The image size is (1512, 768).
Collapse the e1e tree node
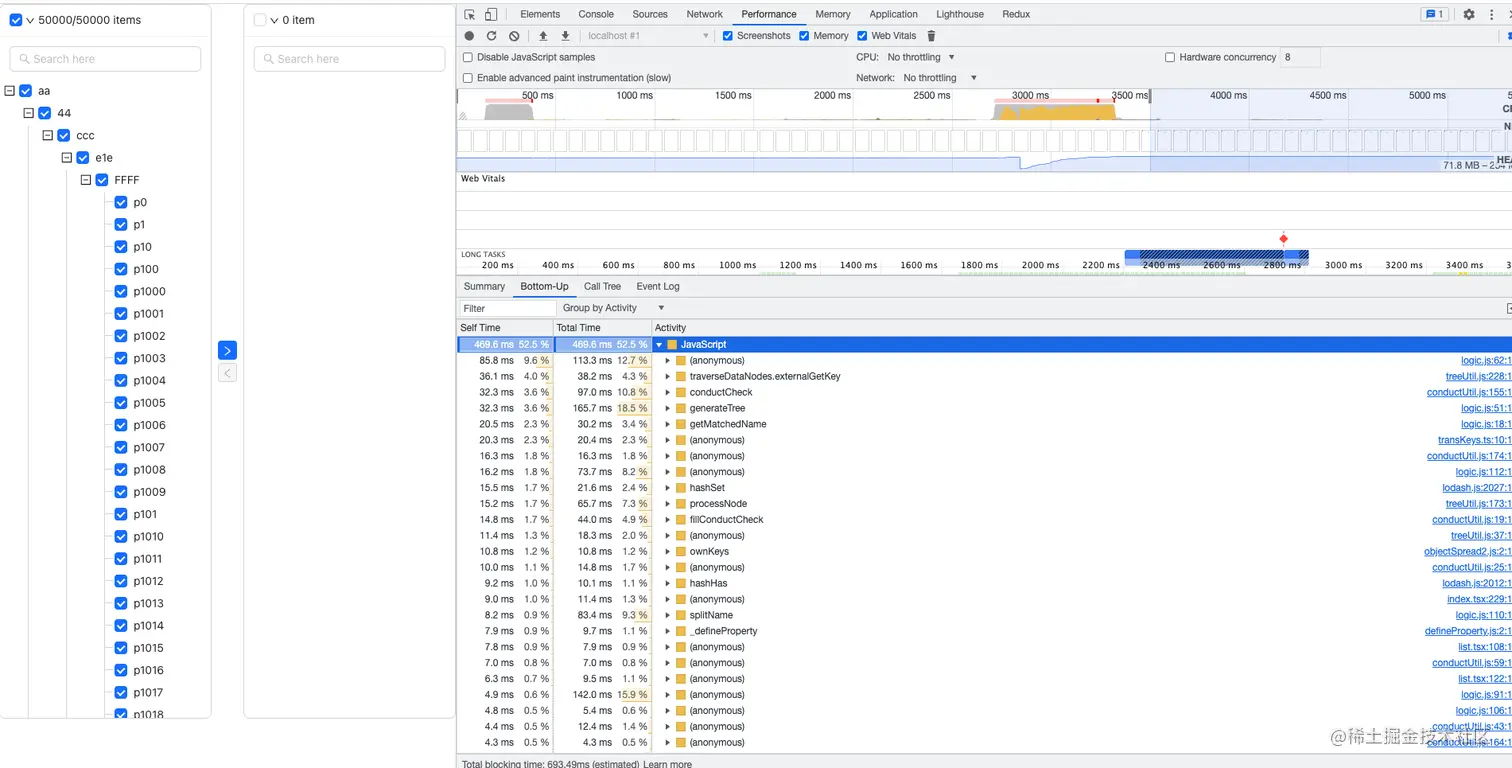[67, 158]
